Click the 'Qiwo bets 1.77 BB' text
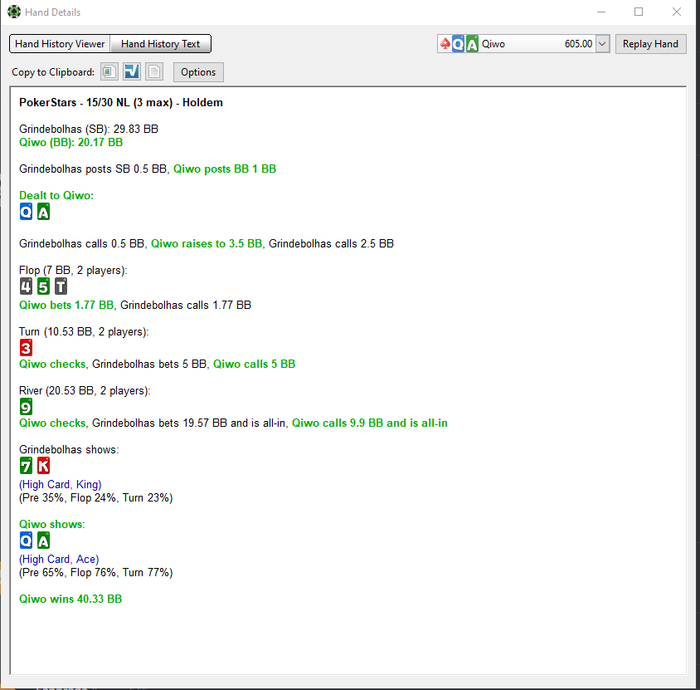Screen dimensions: 700x690 tap(66, 305)
